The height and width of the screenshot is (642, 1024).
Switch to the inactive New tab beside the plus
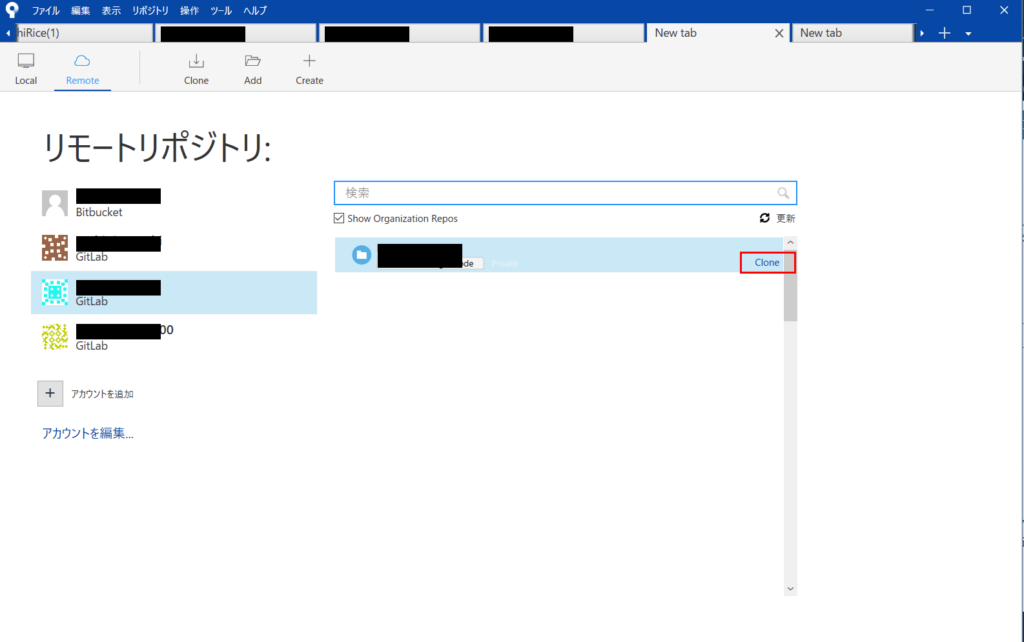click(x=852, y=33)
